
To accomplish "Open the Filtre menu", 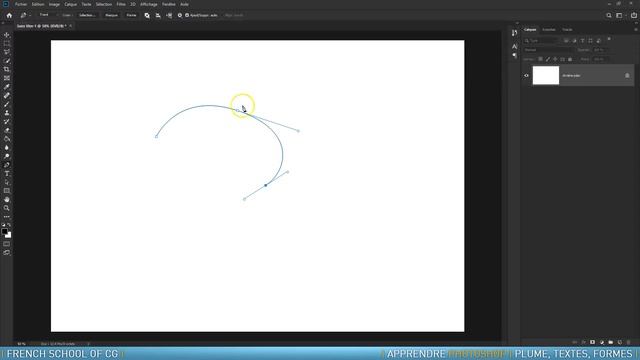I will click(x=121, y=4).
